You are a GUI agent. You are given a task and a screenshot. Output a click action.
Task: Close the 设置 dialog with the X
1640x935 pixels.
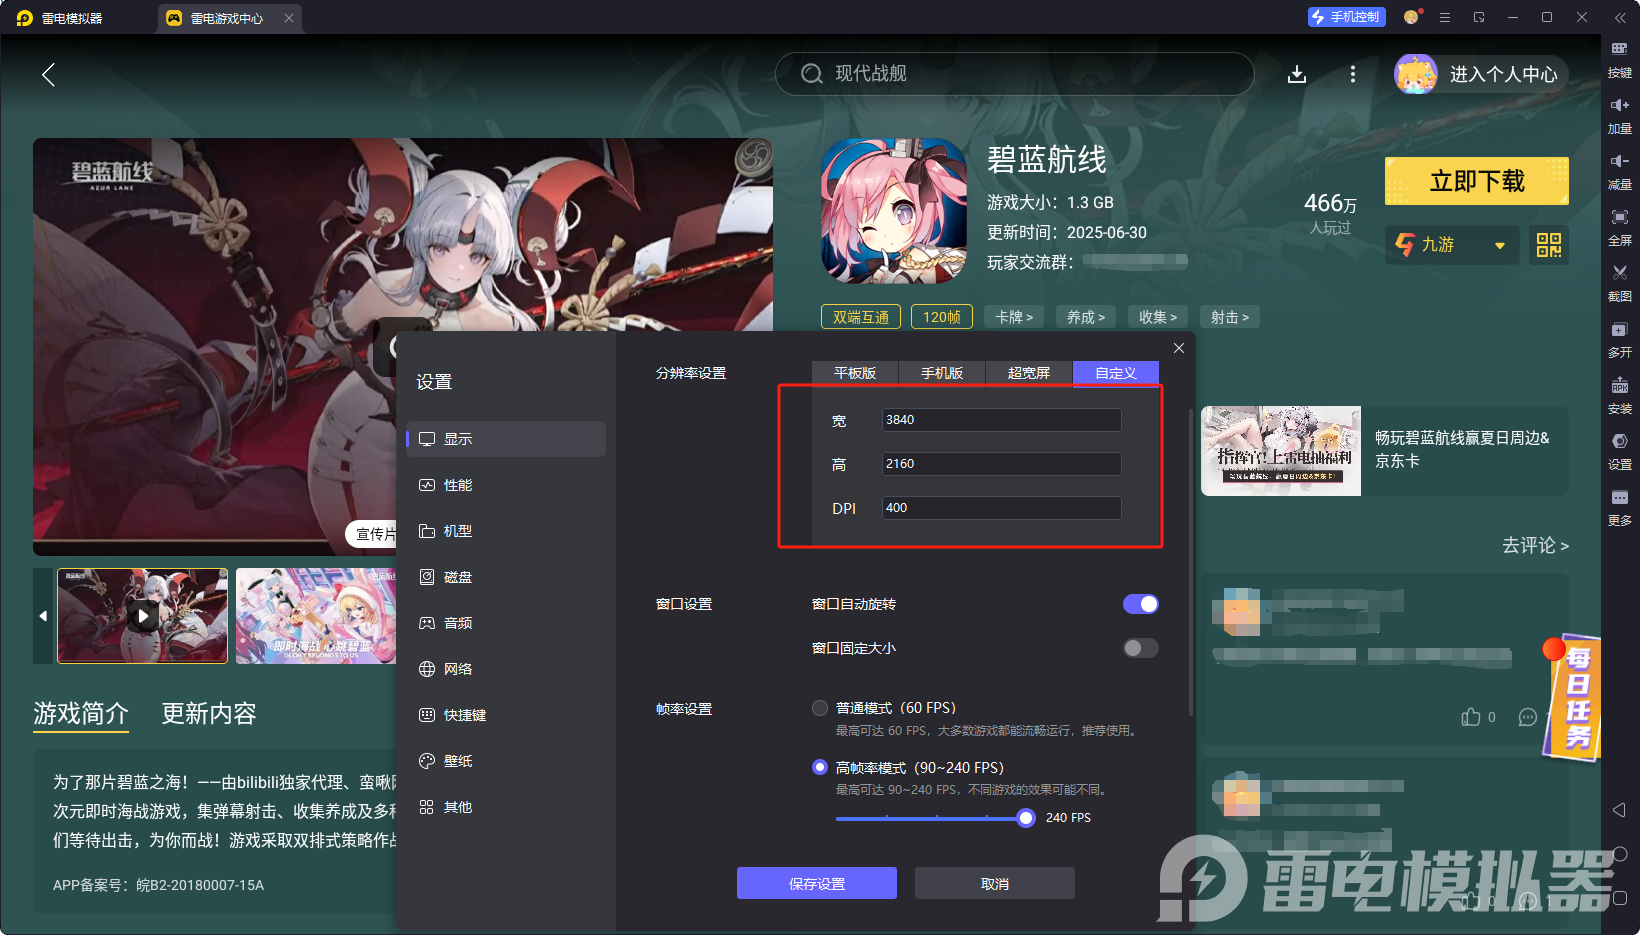tap(1179, 348)
